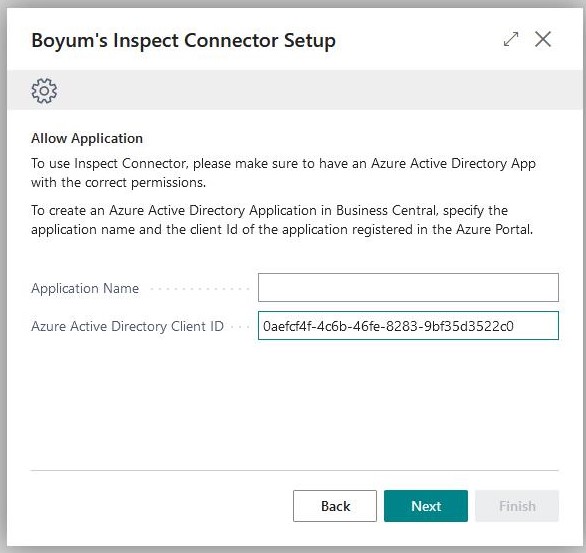
Task: Go back with the Back button
Action: click(x=335, y=506)
